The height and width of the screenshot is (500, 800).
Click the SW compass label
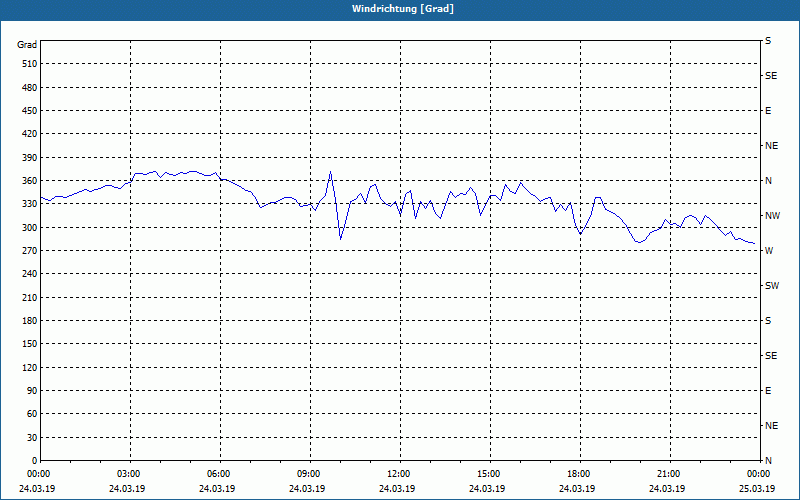click(x=772, y=286)
